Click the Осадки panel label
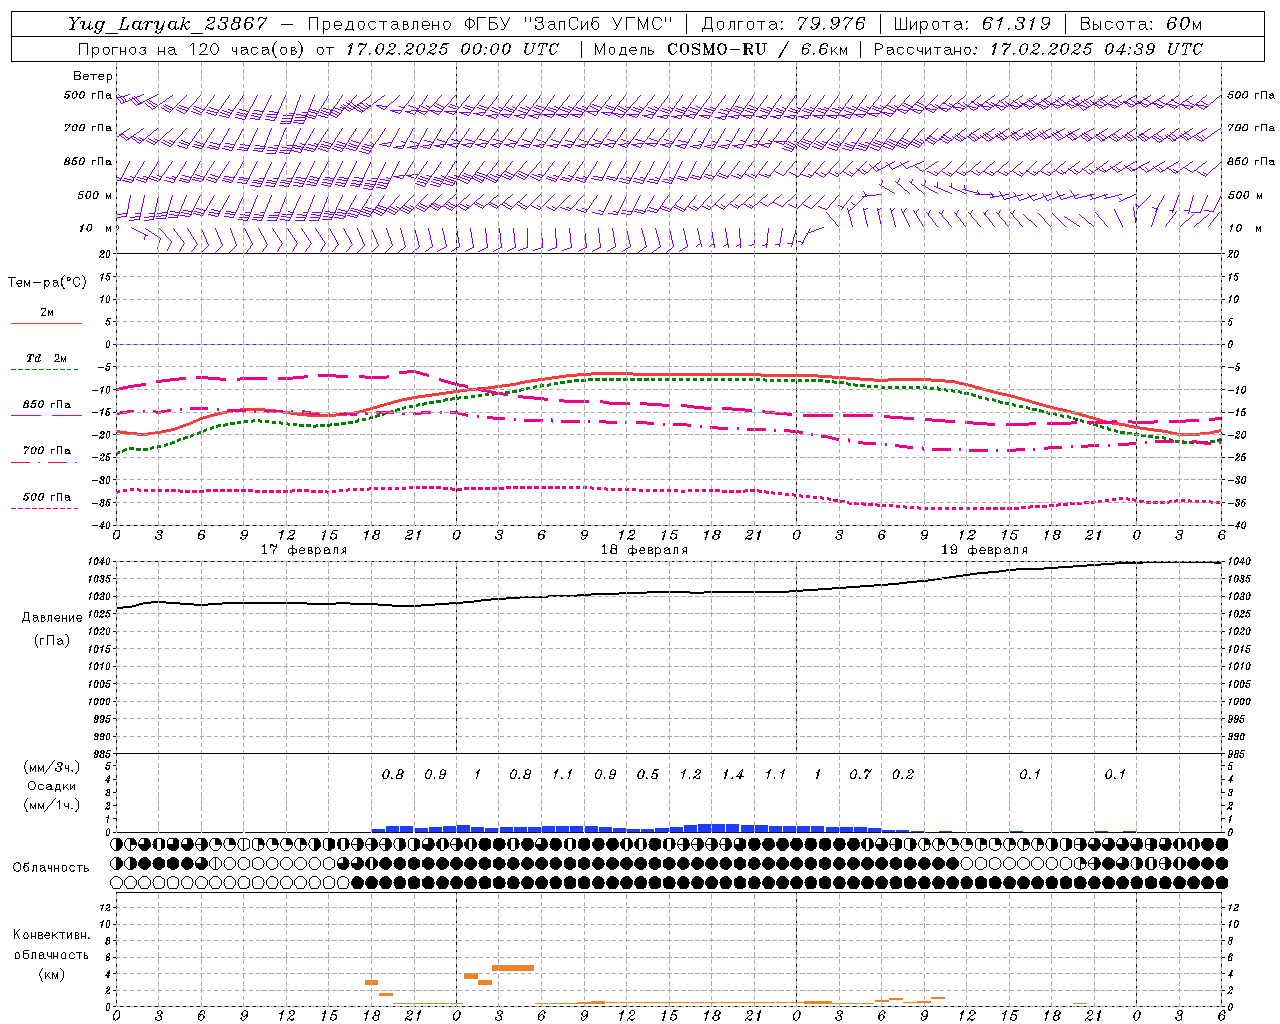 pyautogui.click(x=52, y=786)
